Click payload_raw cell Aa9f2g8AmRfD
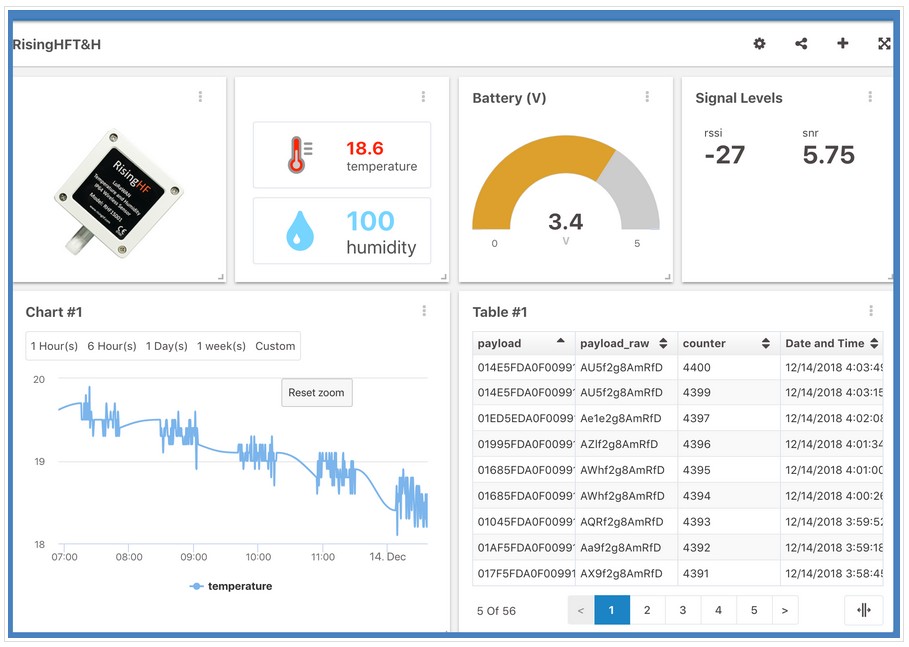 click(x=620, y=547)
